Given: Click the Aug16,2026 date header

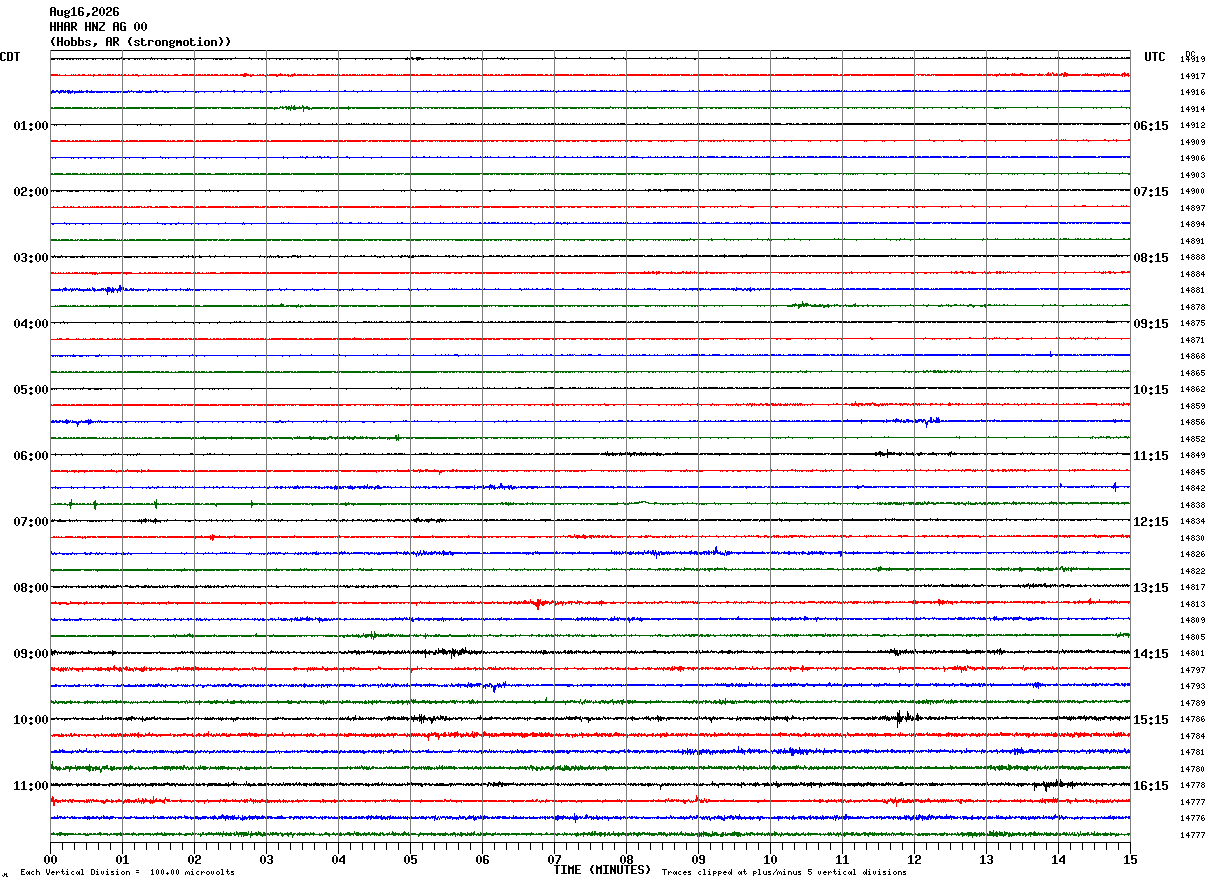Looking at the screenshot, I should 84,12.
